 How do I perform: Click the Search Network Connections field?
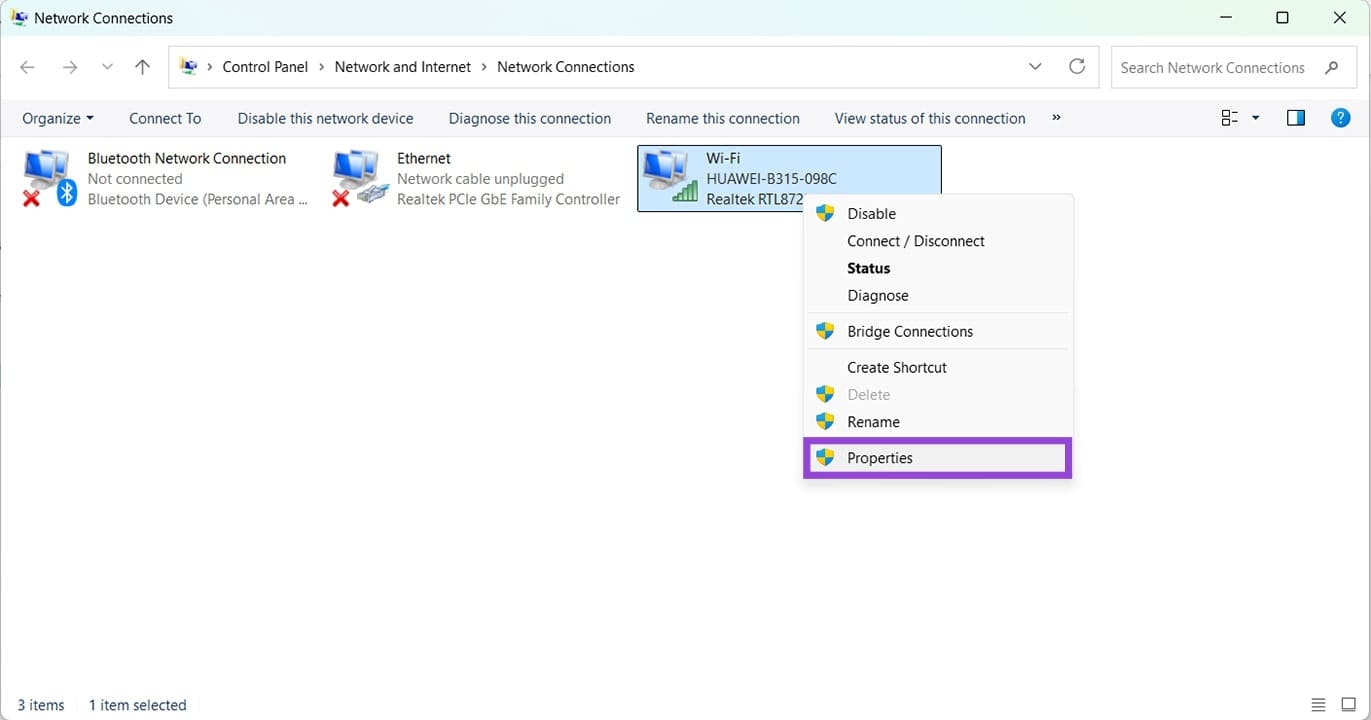(1212, 68)
